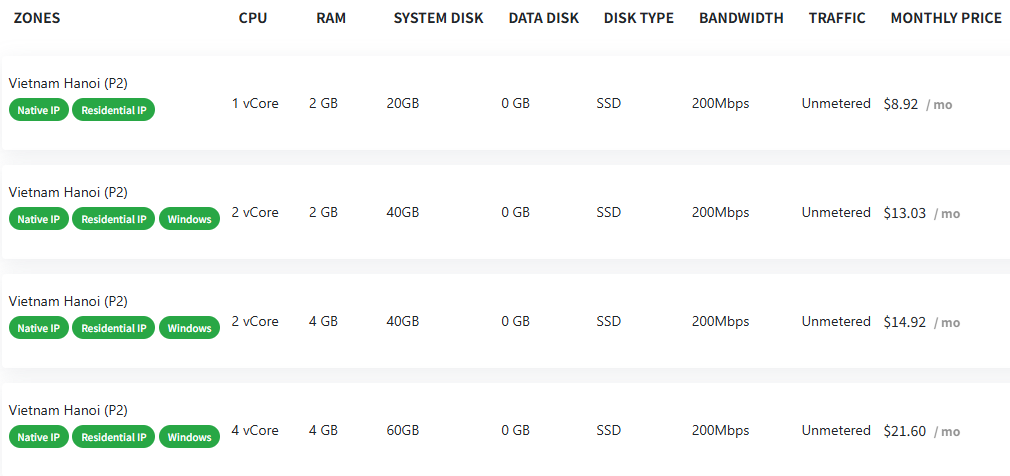Click the BANDWIDTH column header
The width and height of the screenshot is (1010, 476).
(x=742, y=18)
